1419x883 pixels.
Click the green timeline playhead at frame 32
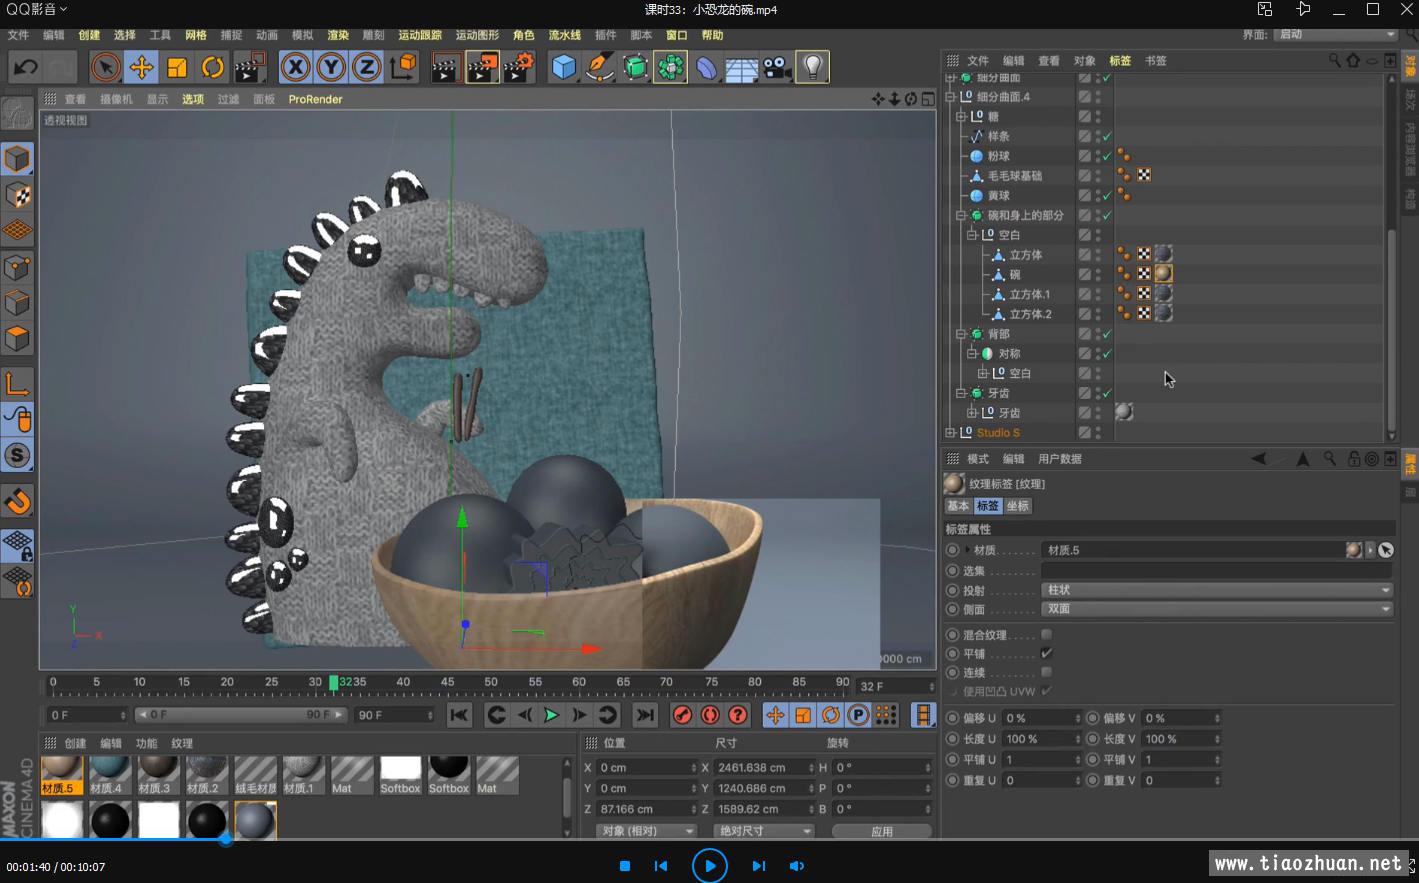point(334,682)
